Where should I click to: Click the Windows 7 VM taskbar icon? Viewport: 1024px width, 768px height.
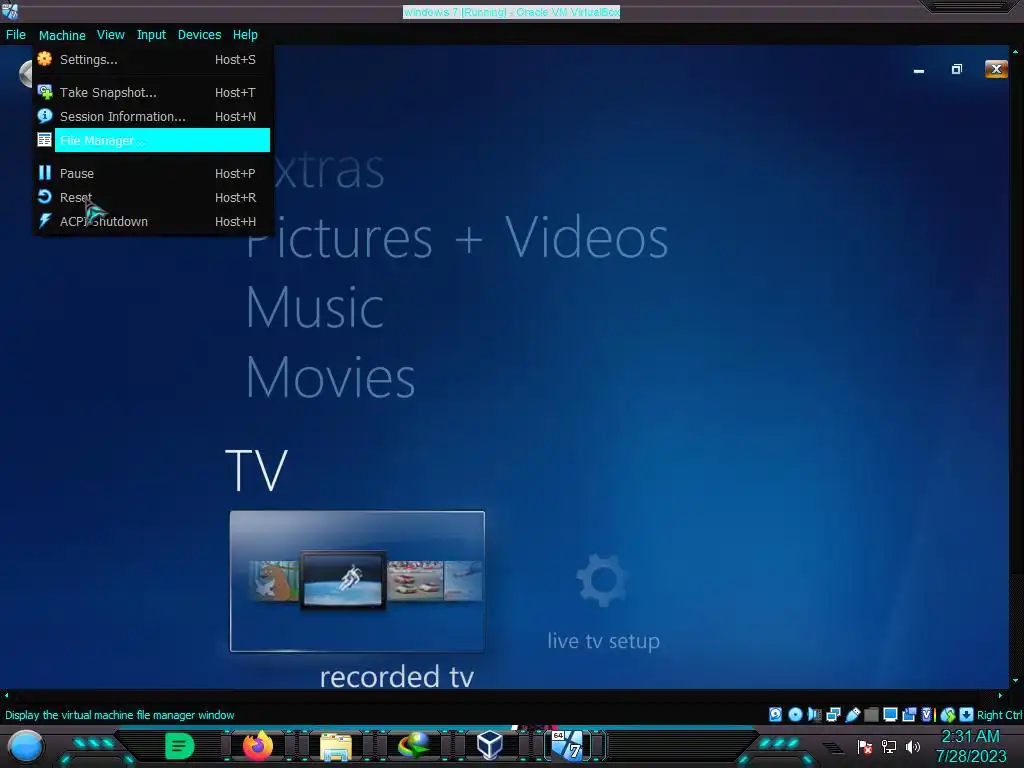pos(568,746)
